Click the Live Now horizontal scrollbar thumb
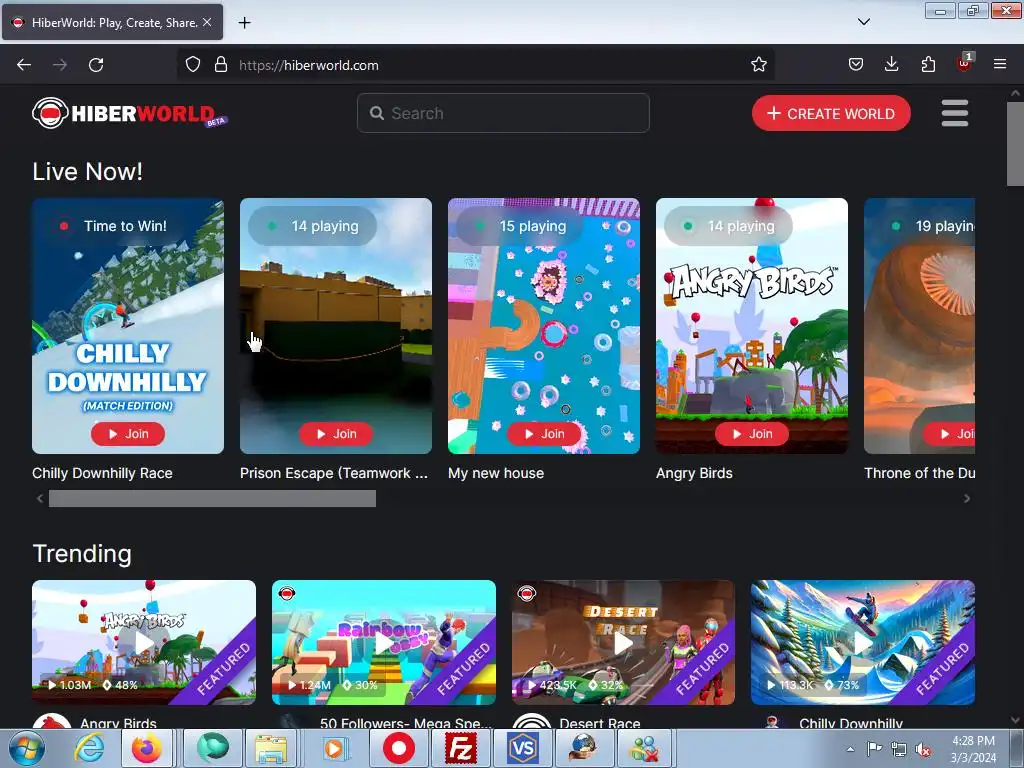This screenshot has width=1024, height=768. click(212, 499)
